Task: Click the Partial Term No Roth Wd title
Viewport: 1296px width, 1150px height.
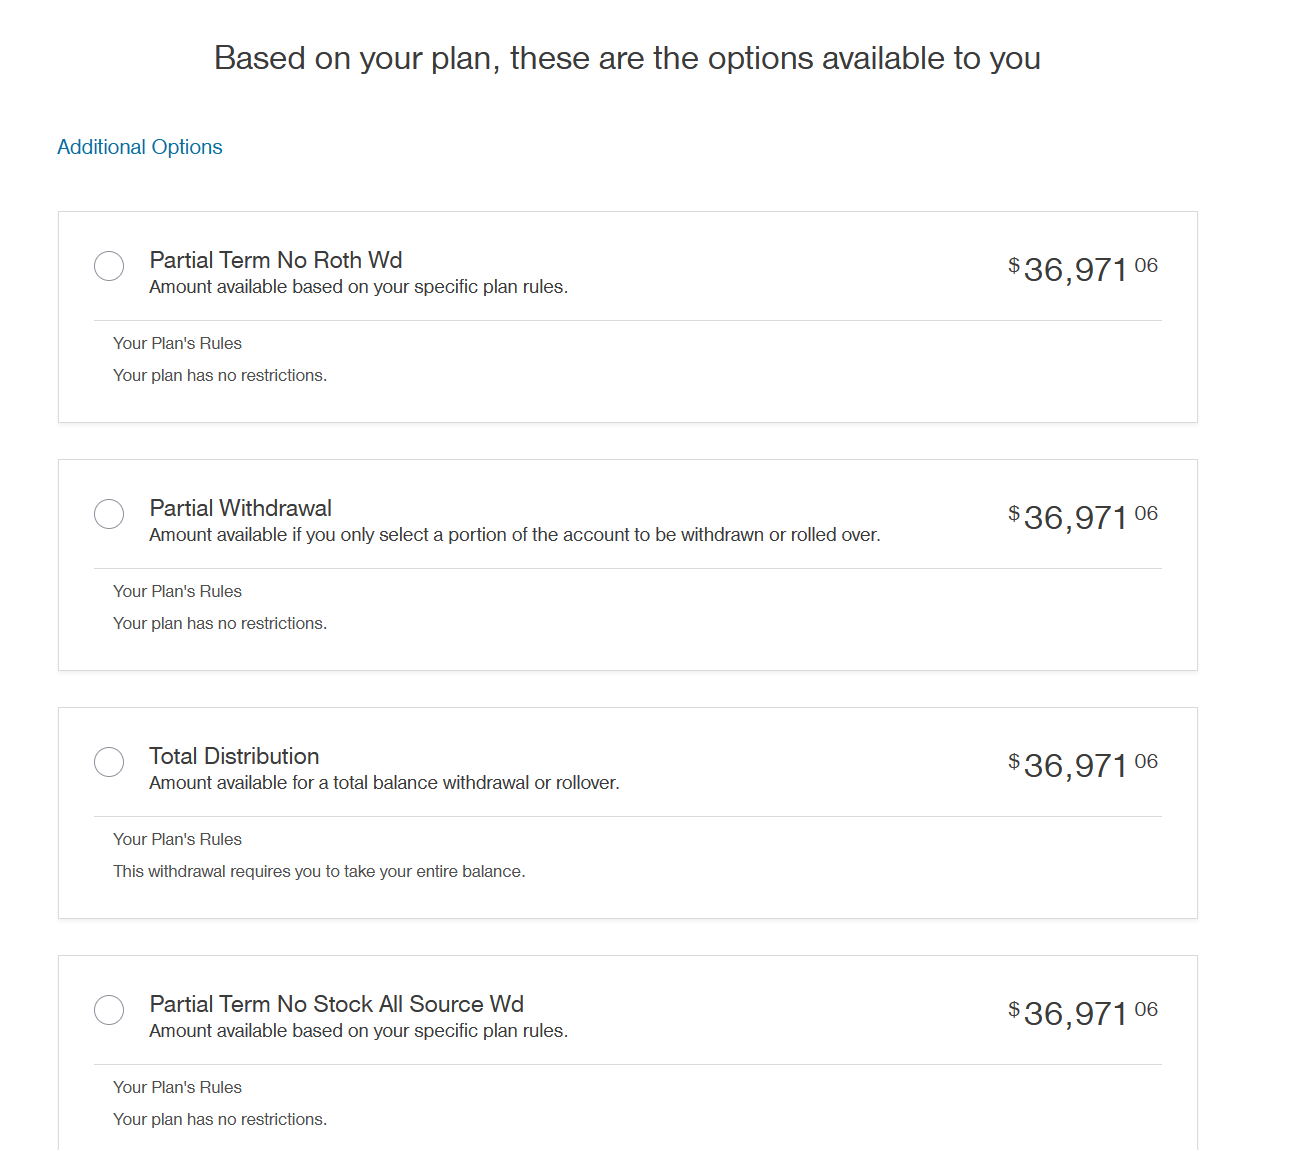Action: click(x=276, y=260)
